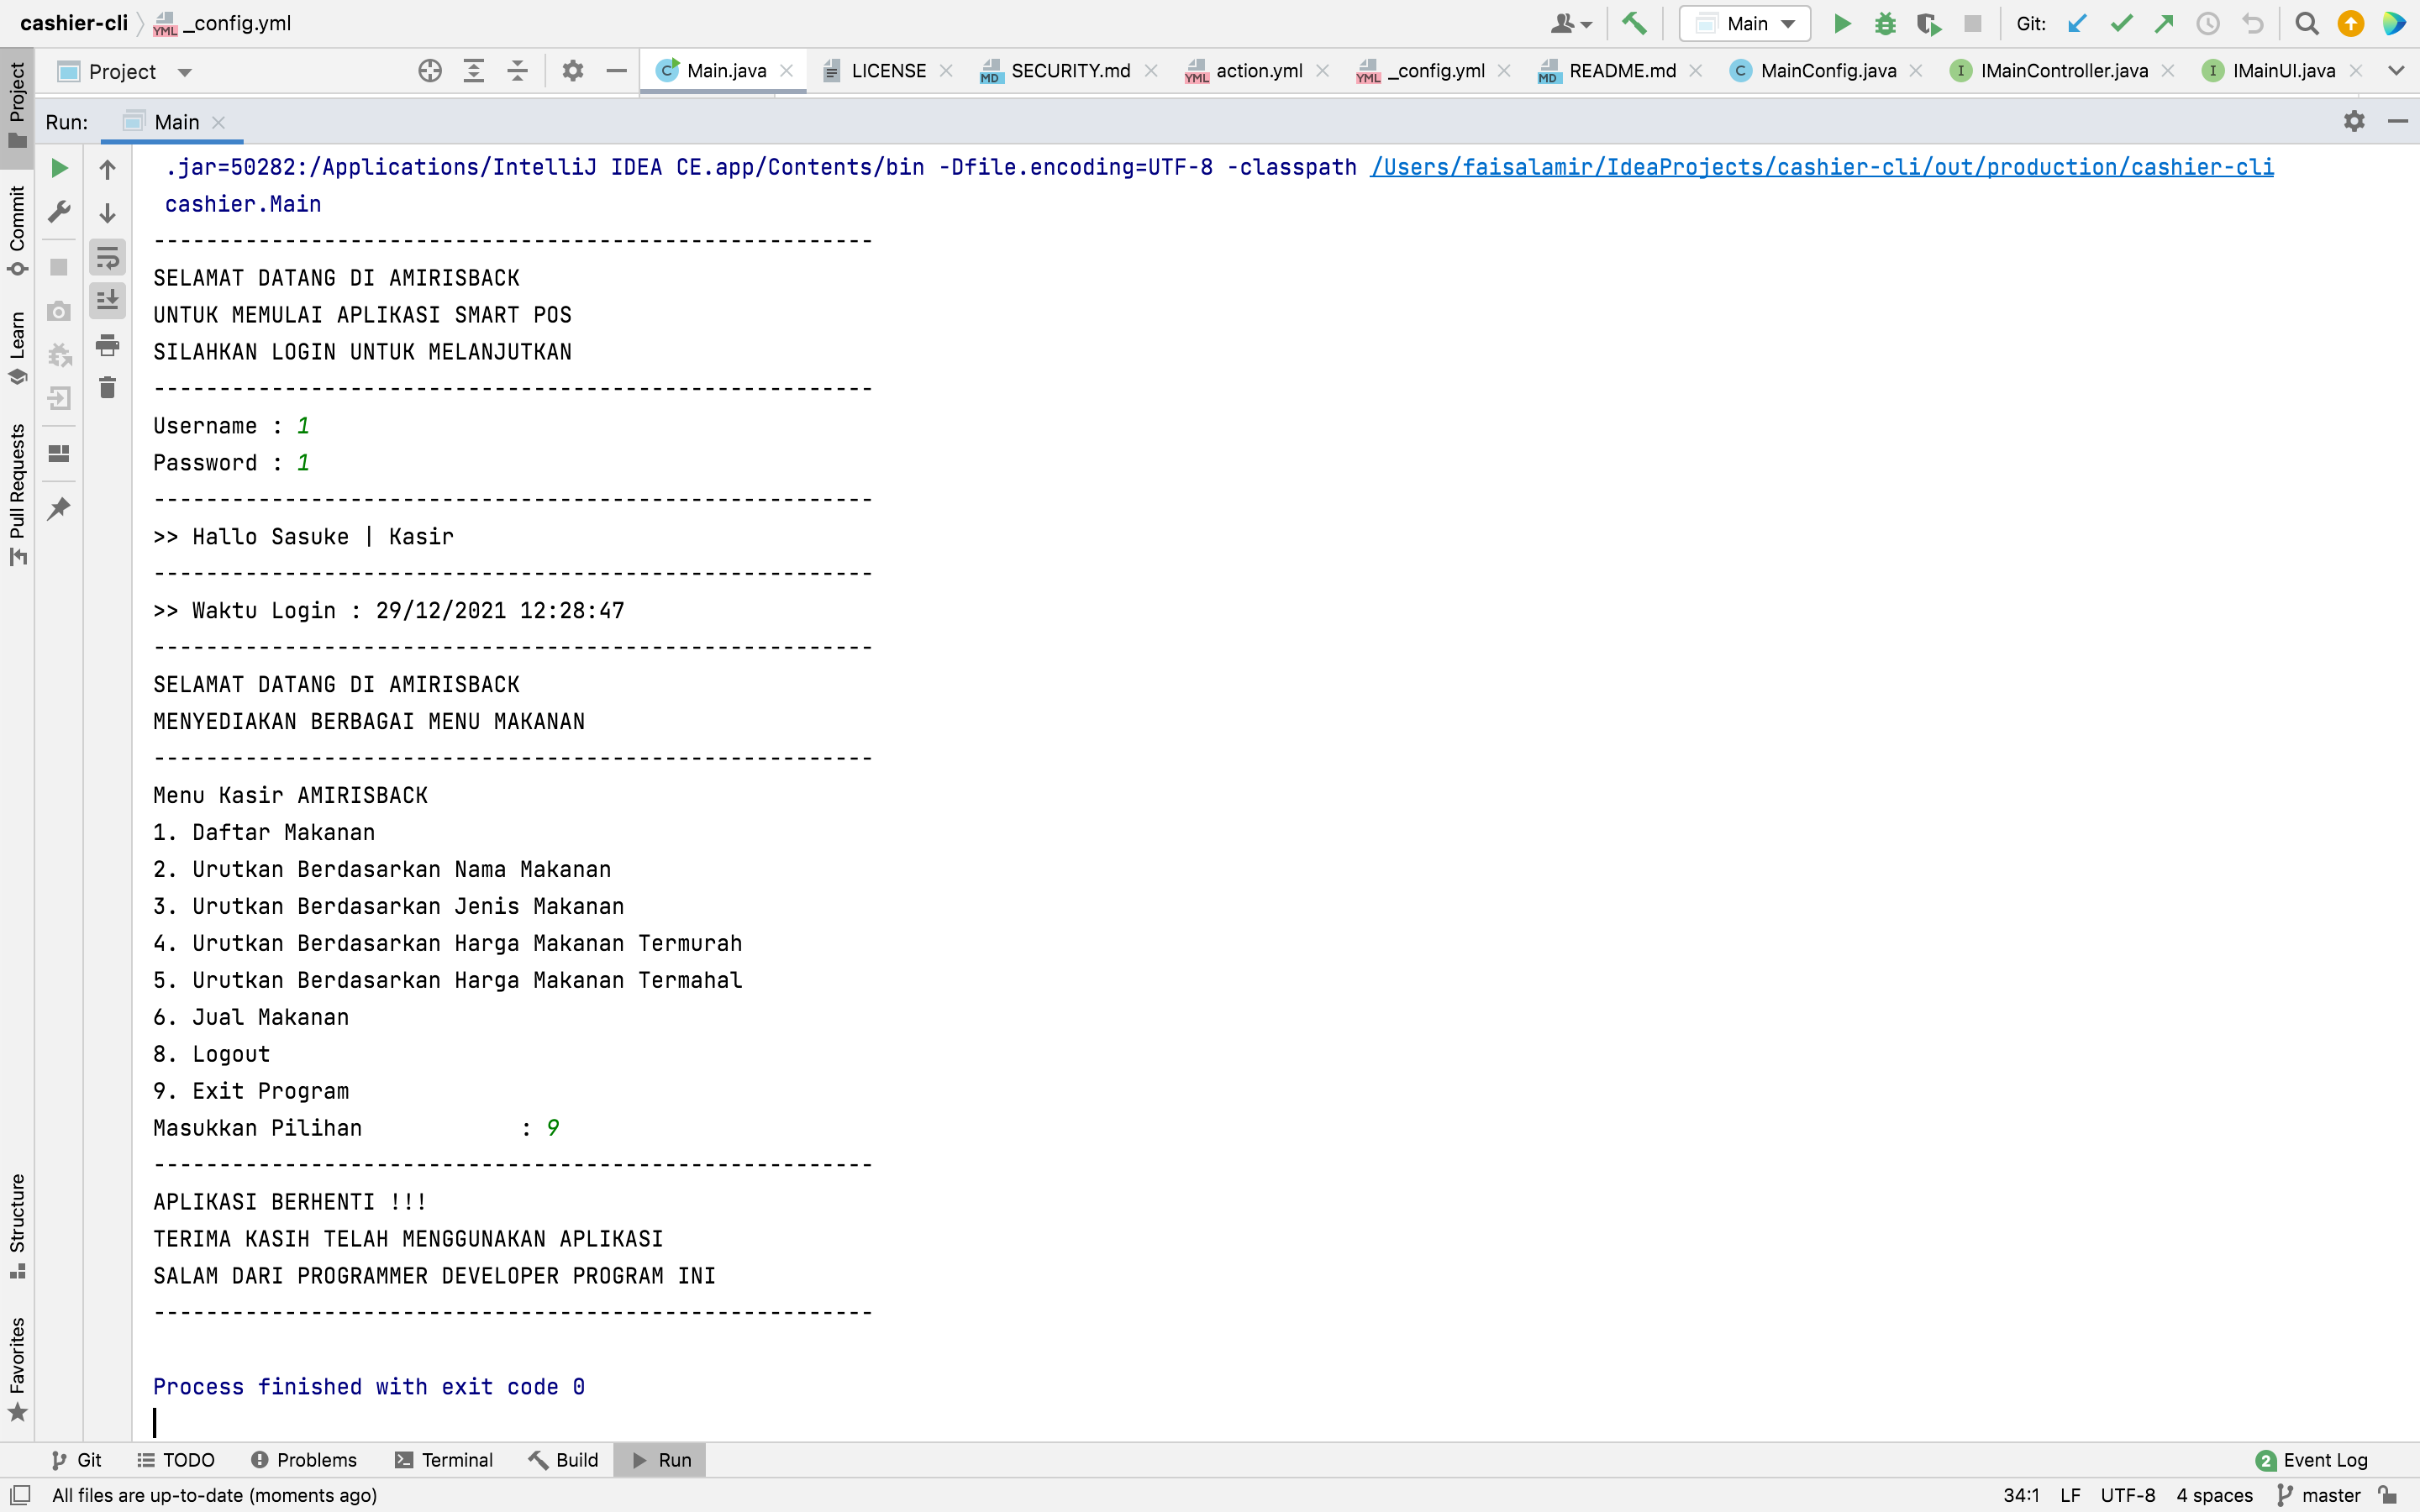Open the cashier-cli classpath link
This screenshot has width=2420, height=1512.
(x=1821, y=167)
